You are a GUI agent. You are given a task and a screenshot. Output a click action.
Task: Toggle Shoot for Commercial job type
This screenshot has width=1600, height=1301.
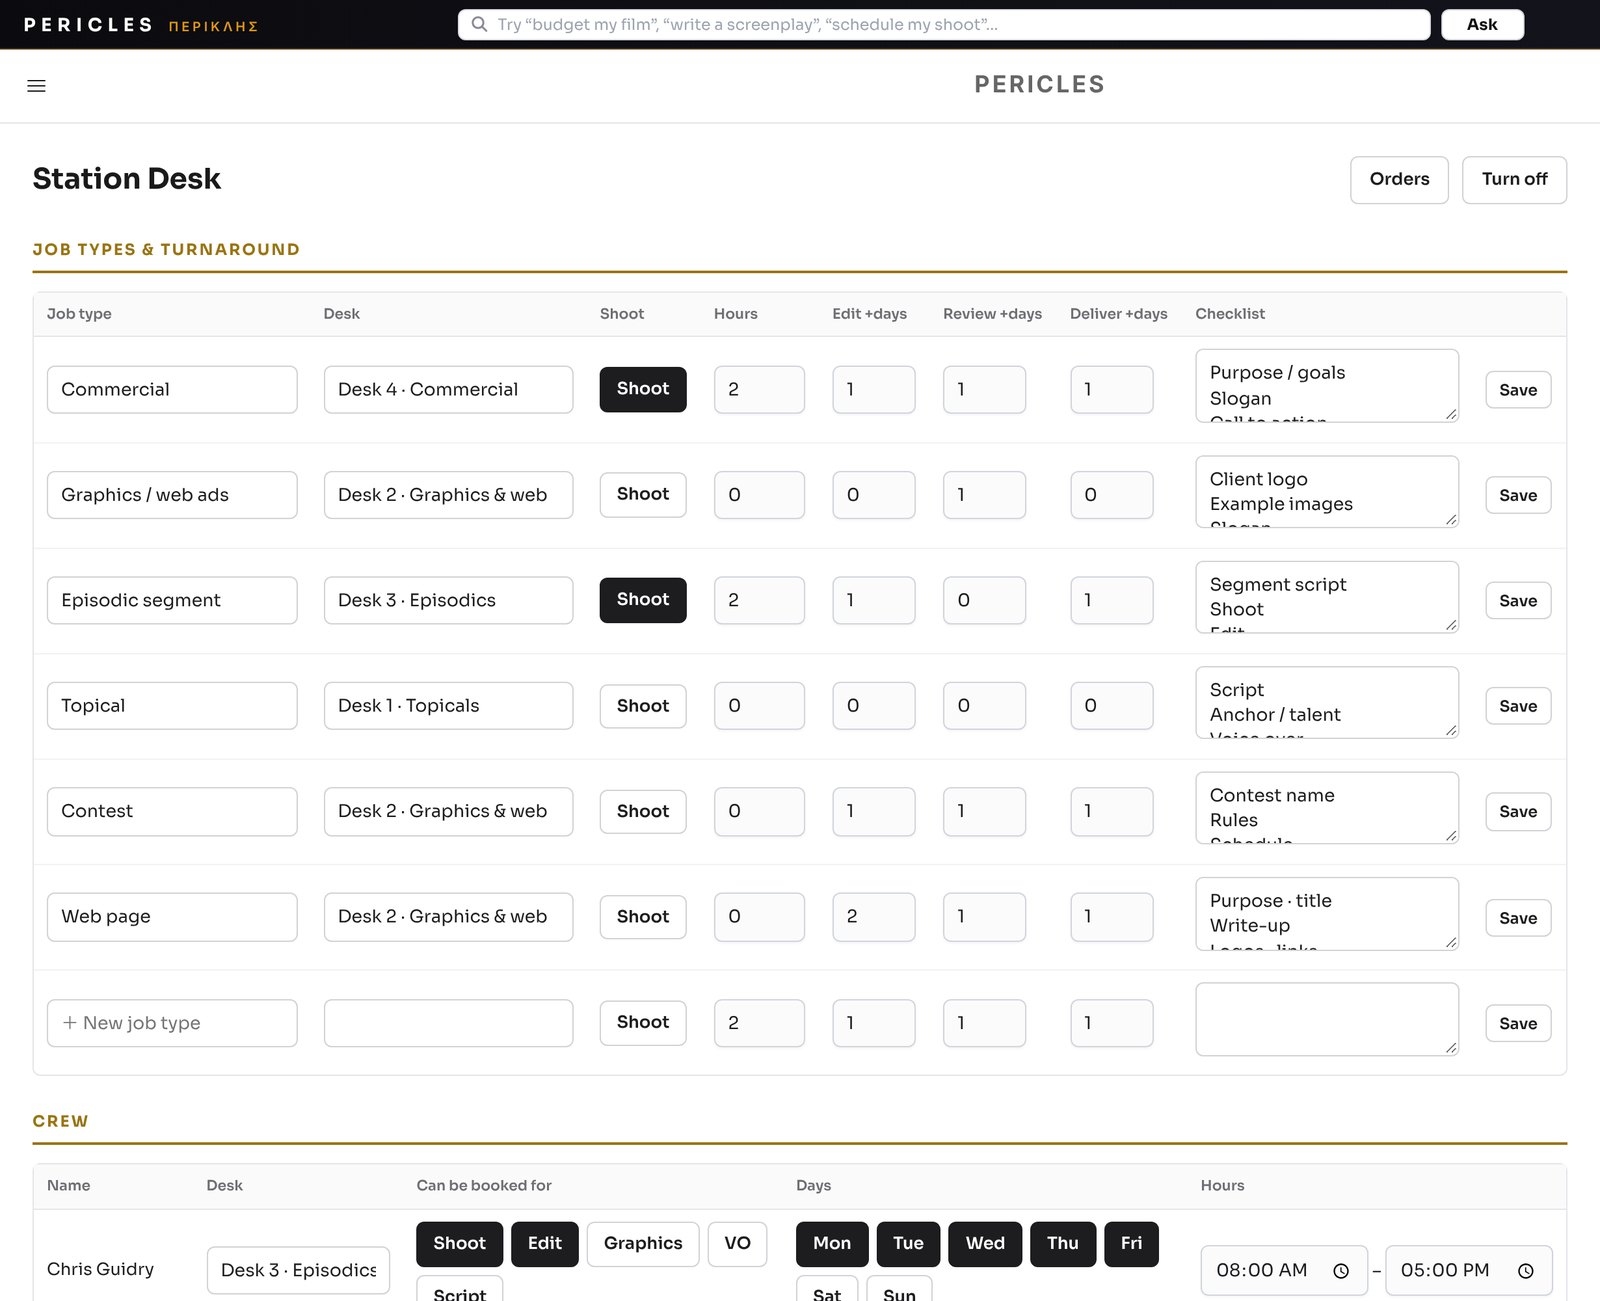[x=643, y=389]
